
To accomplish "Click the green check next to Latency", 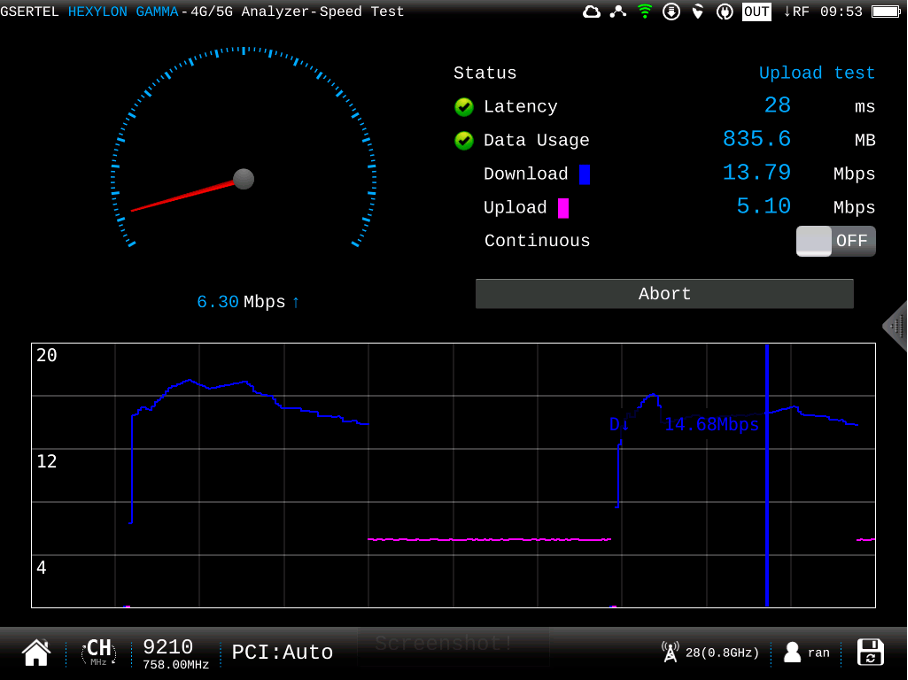I will 464,107.
